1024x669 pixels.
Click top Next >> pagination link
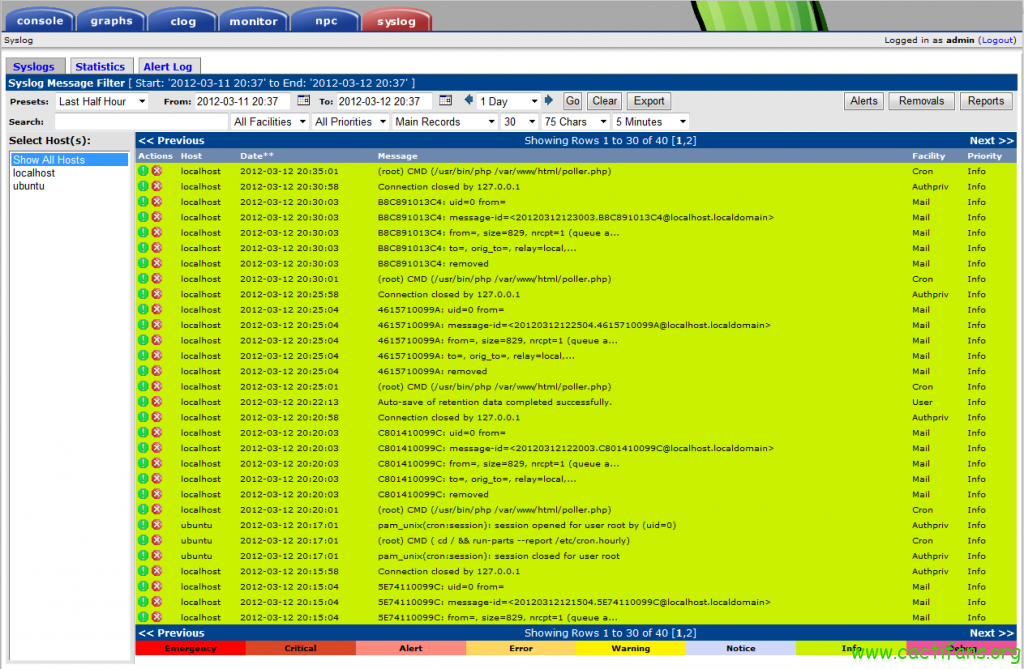(x=991, y=140)
